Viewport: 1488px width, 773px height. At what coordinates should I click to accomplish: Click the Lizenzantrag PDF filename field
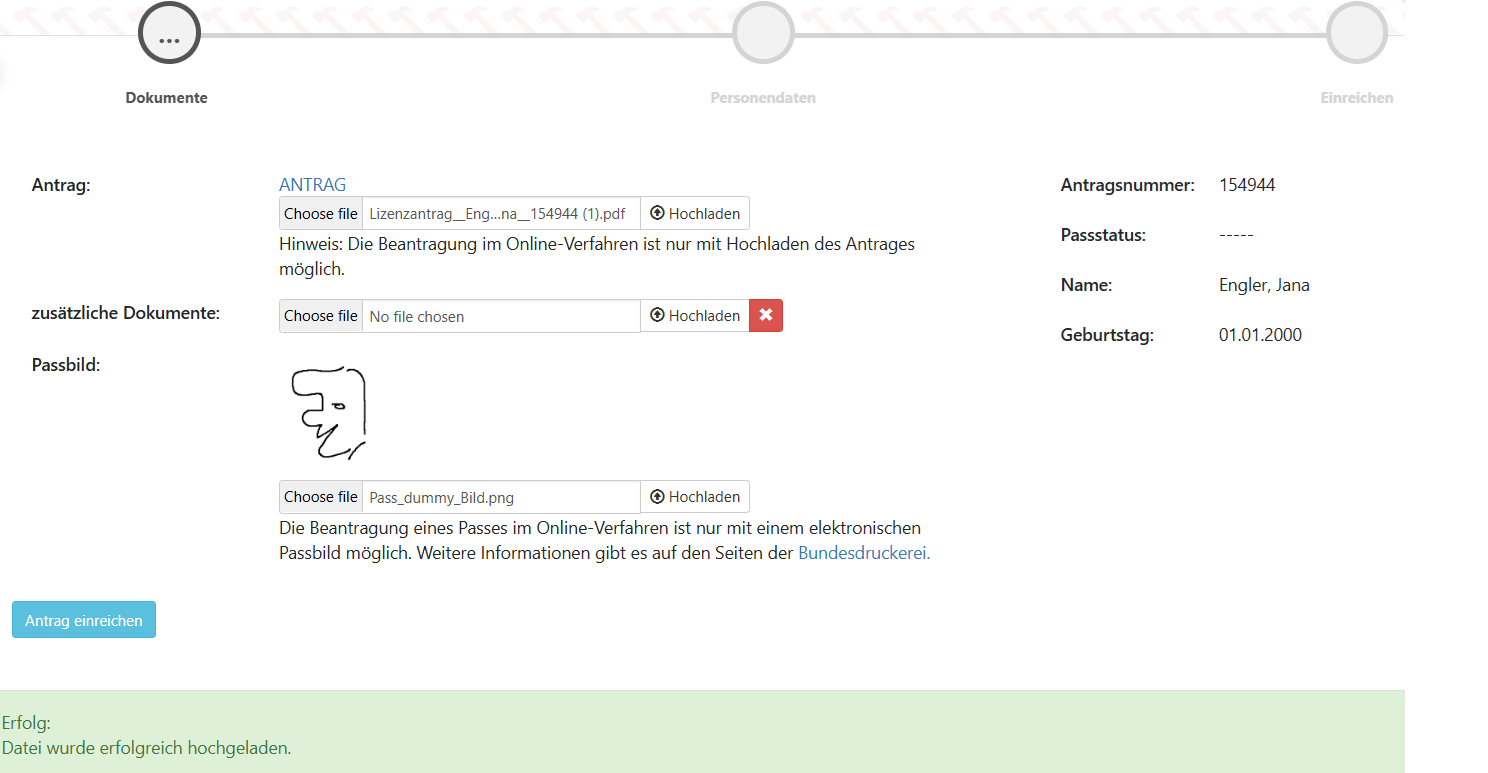coord(500,214)
